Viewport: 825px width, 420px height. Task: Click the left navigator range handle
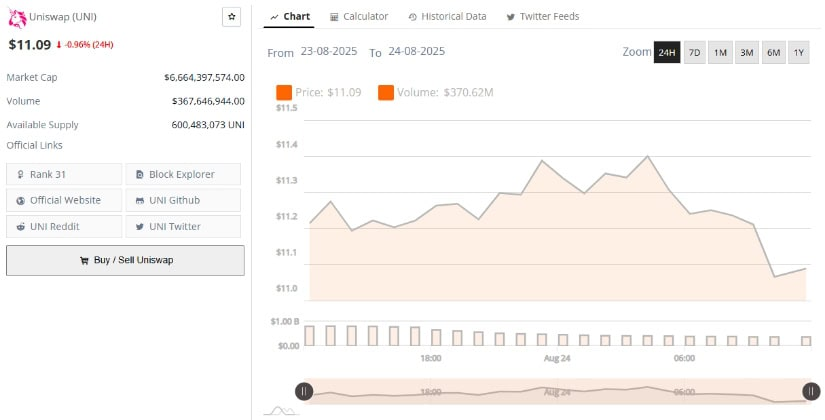pos(304,391)
